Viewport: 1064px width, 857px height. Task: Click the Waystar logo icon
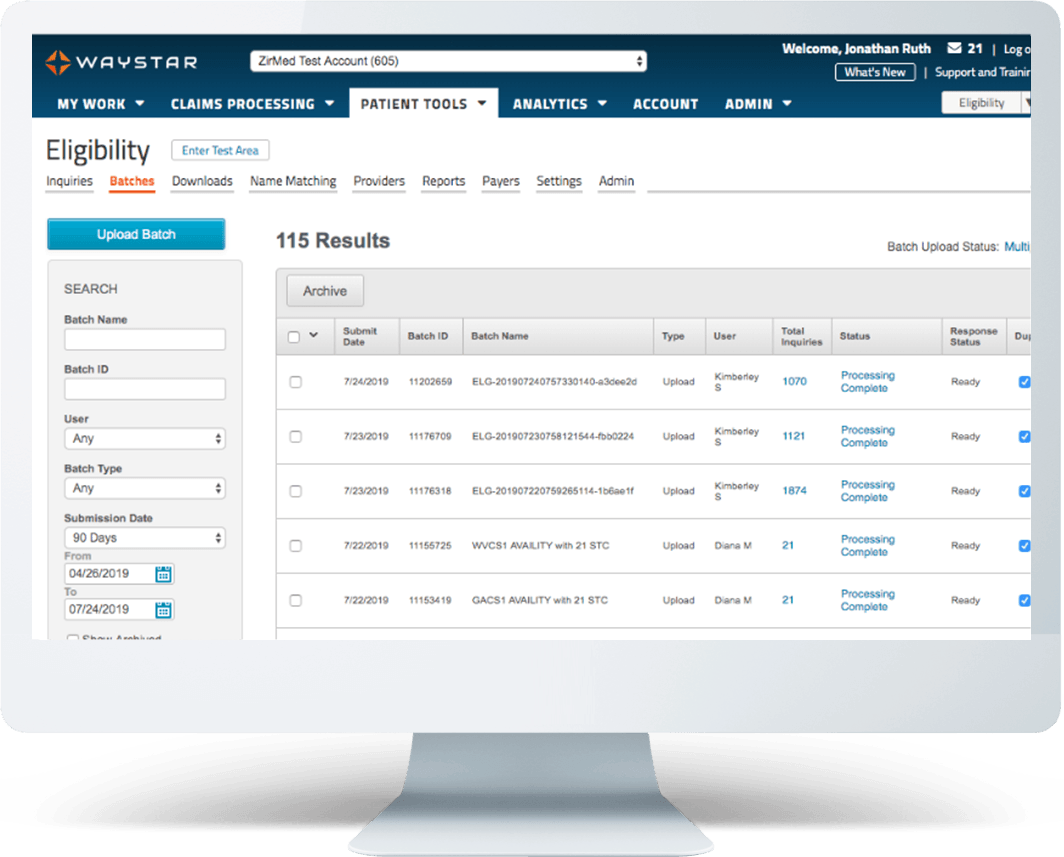click(x=58, y=63)
